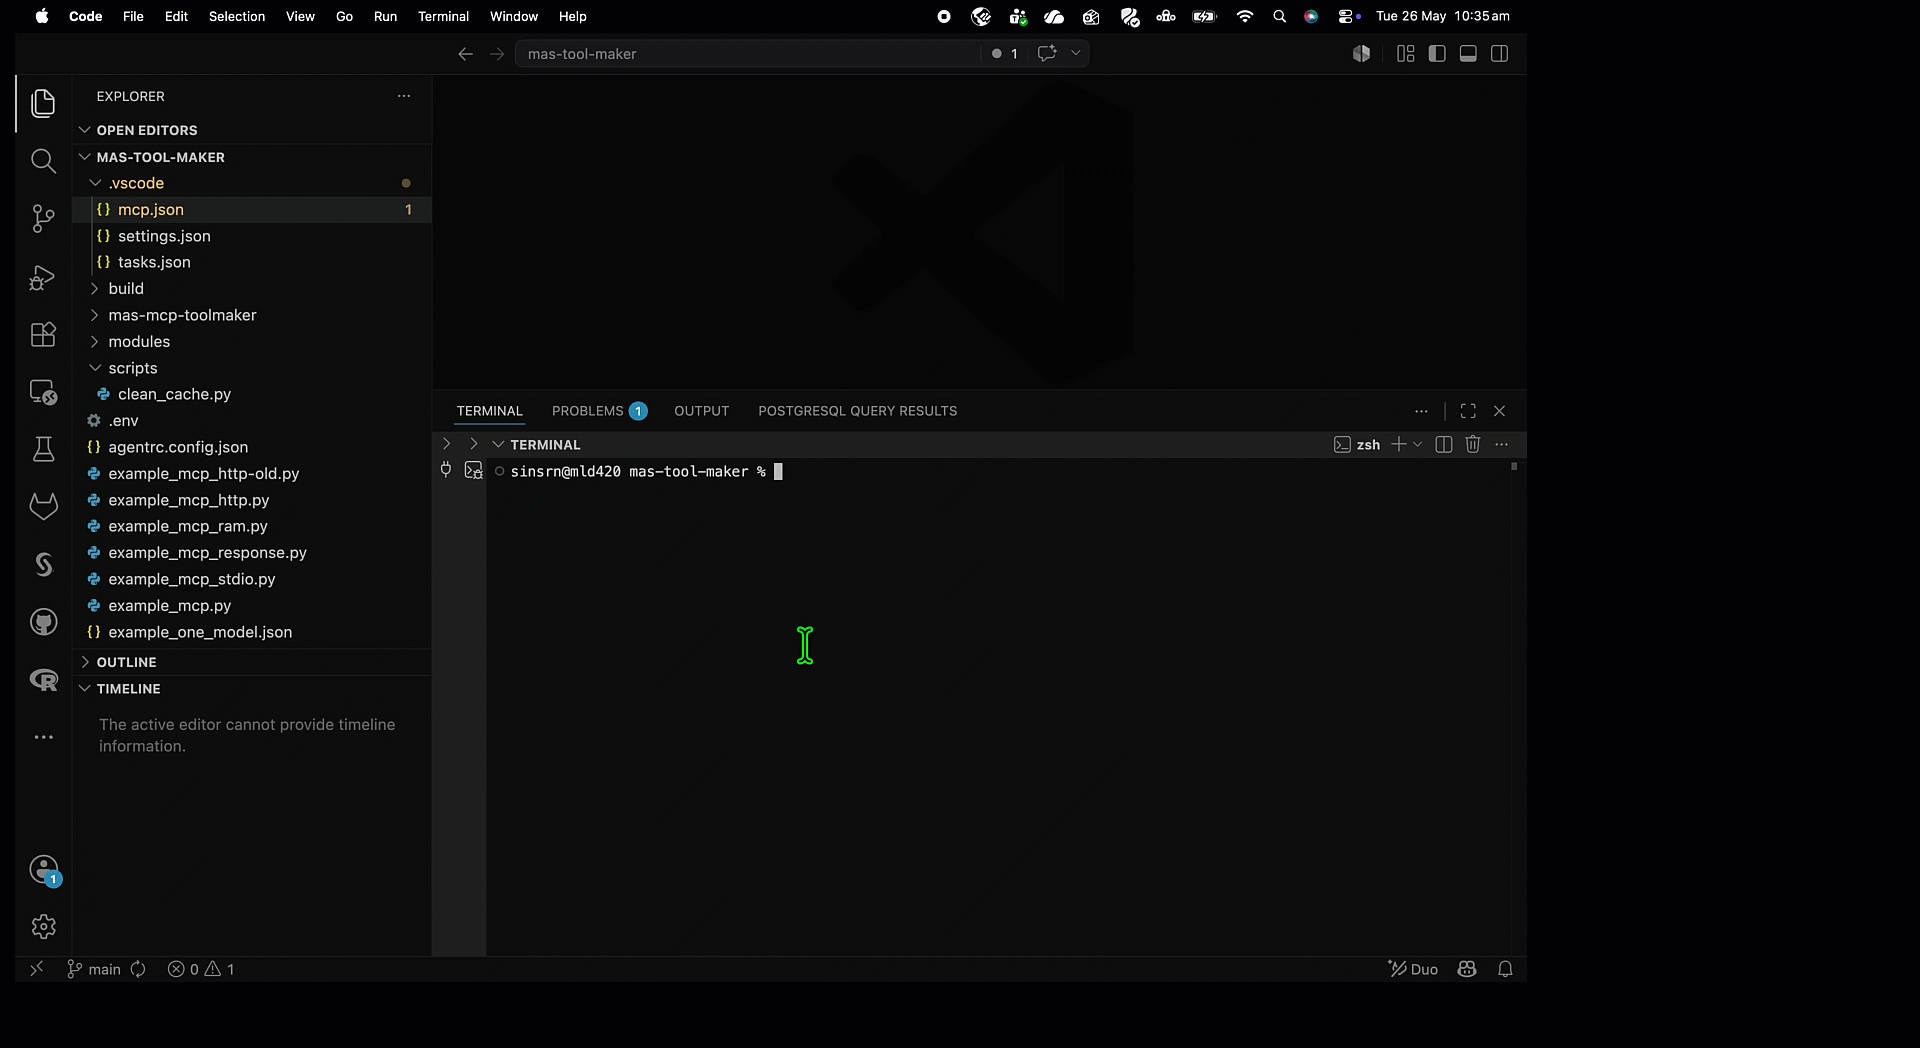Toggle primary side bar visibility
1920x1048 pixels.
pos(1437,54)
